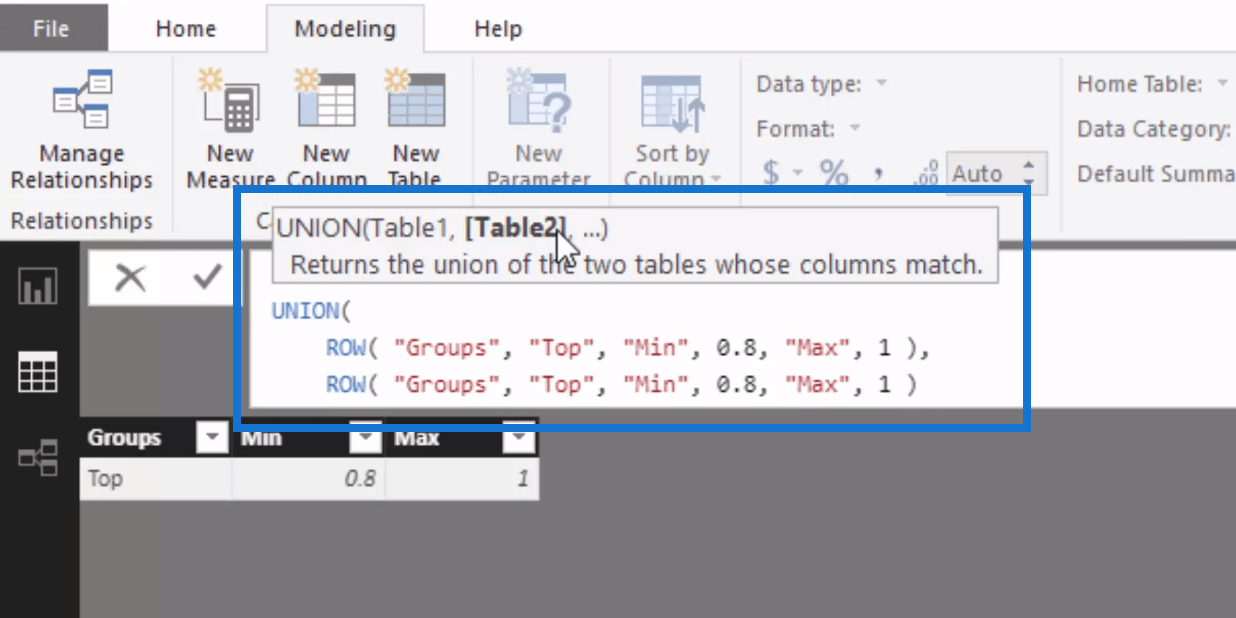Open the Max column filter dropdown
This screenshot has width=1236, height=618.
(519, 438)
